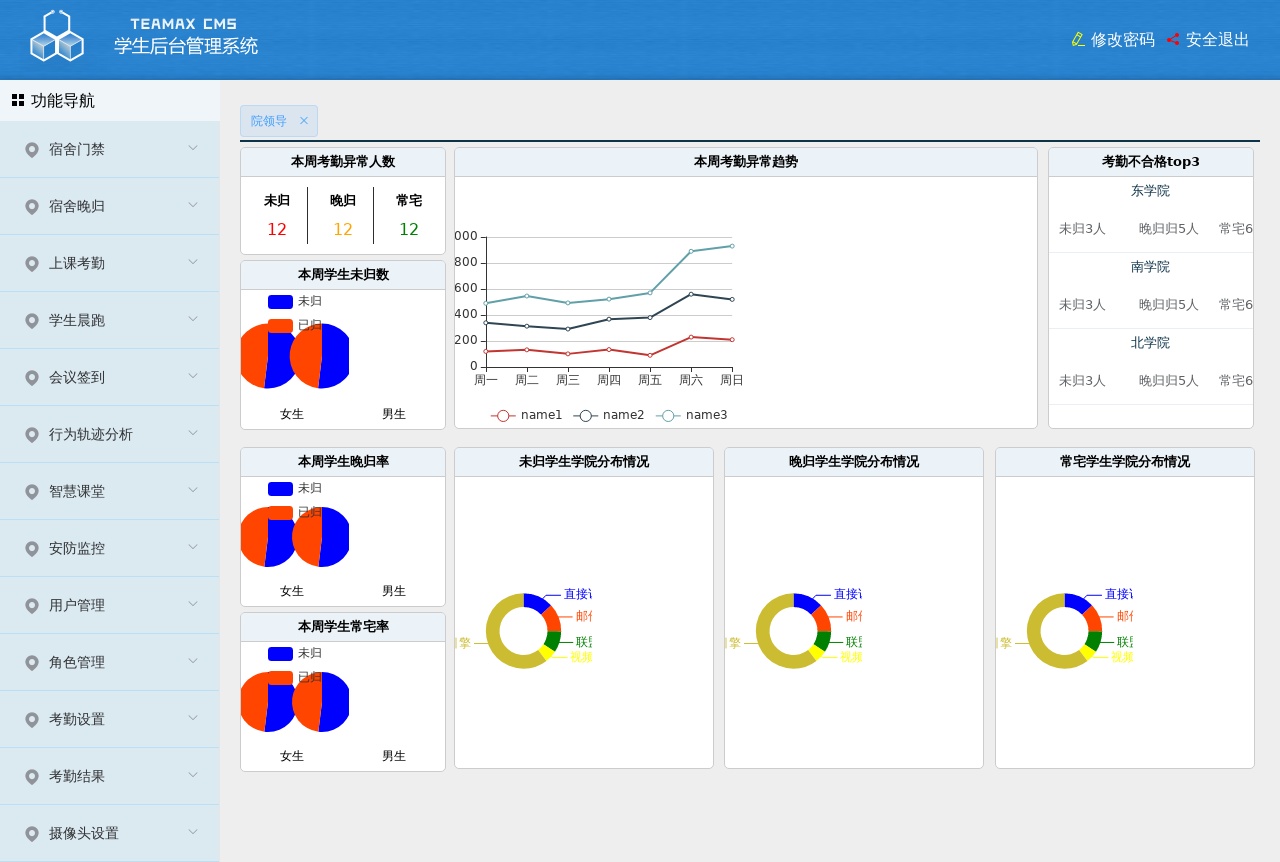Toggle name1 series in trend chart legend
The width and height of the screenshot is (1280, 862).
coord(526,415)
